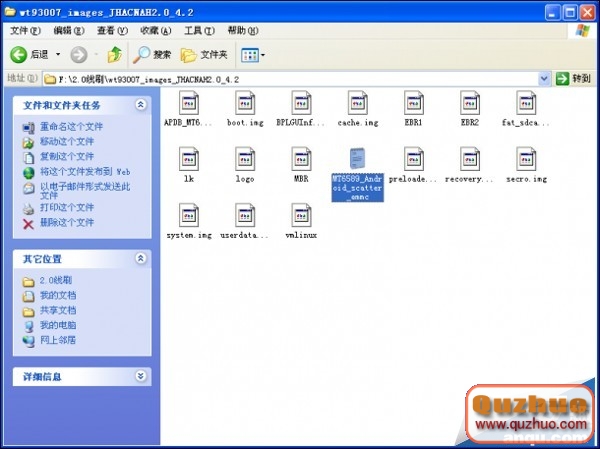The image size is (600, 449).
Task: Open the View (查看) menu
Action: pos(112,31)
